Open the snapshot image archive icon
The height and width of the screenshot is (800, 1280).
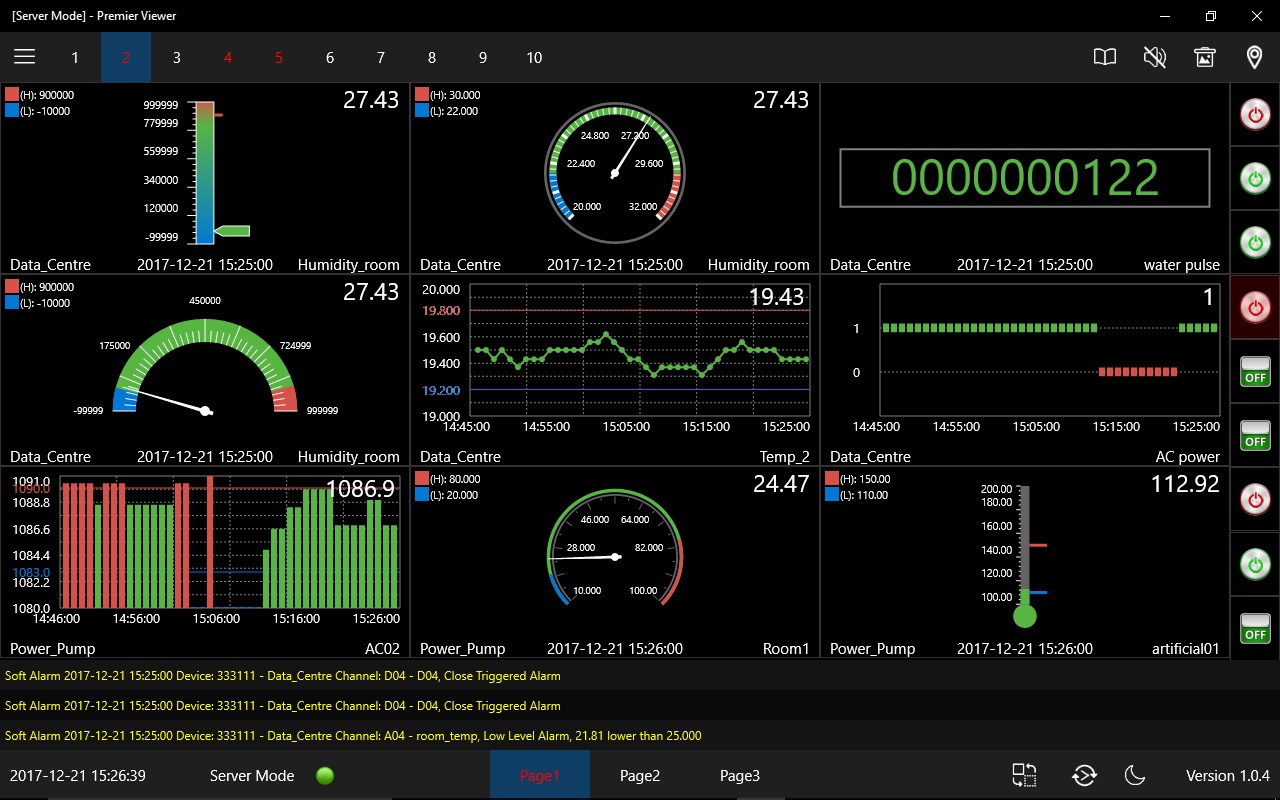pos(1205,57)
